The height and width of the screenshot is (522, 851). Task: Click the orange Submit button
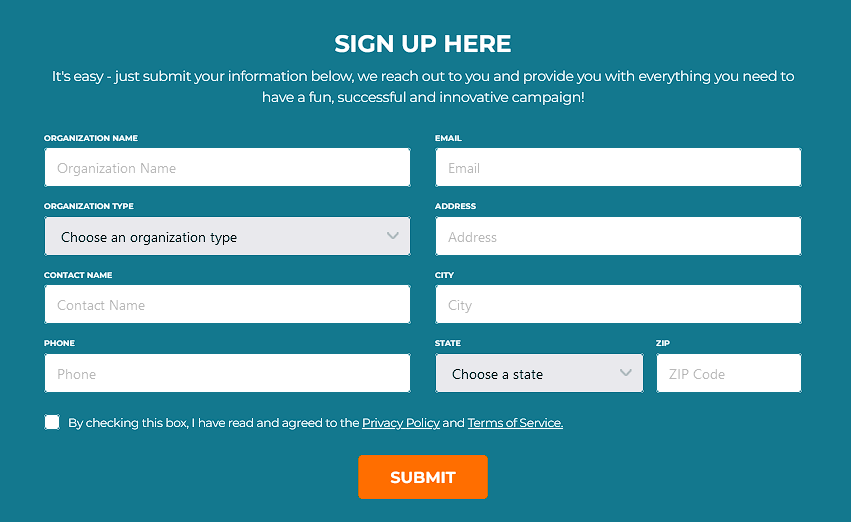[x=423, y=477]
